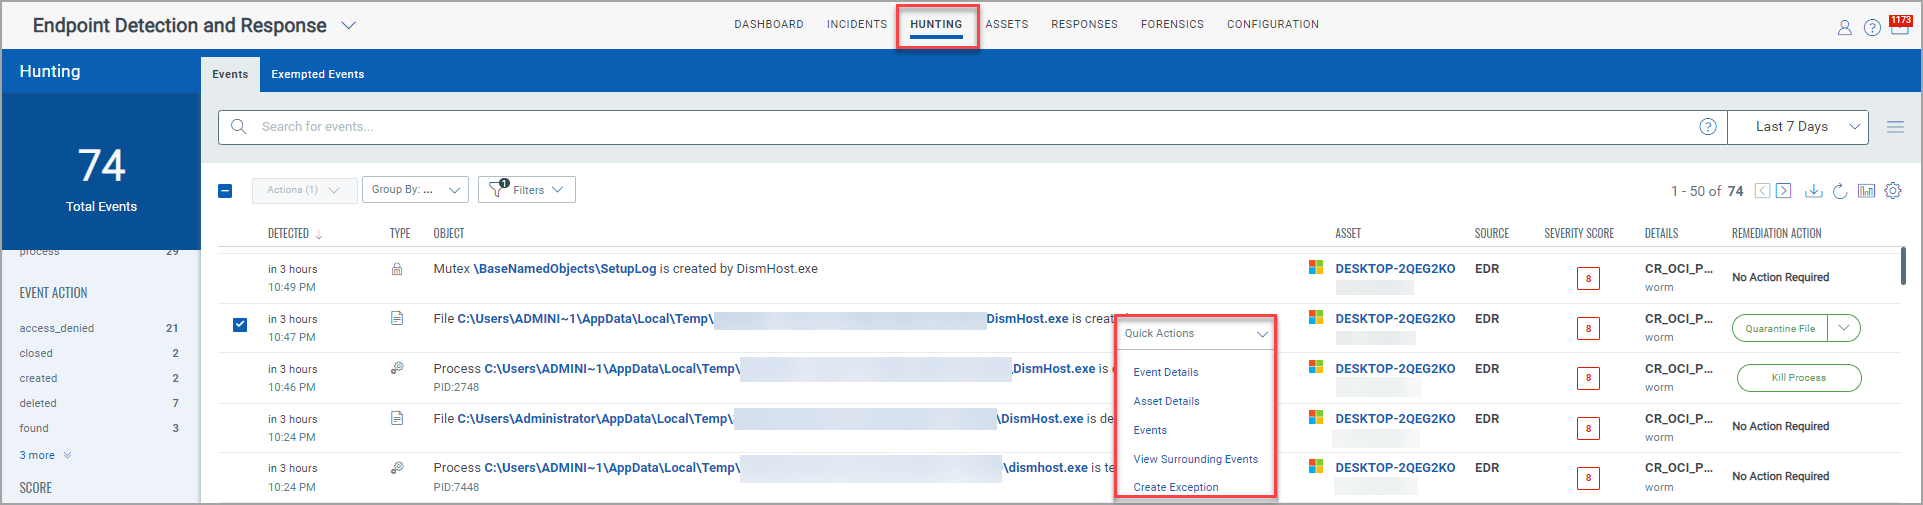Expand the Endpoint Detection and Response app switcher
The width and height of the screenshot is (1923, 505).
(349, 25)
